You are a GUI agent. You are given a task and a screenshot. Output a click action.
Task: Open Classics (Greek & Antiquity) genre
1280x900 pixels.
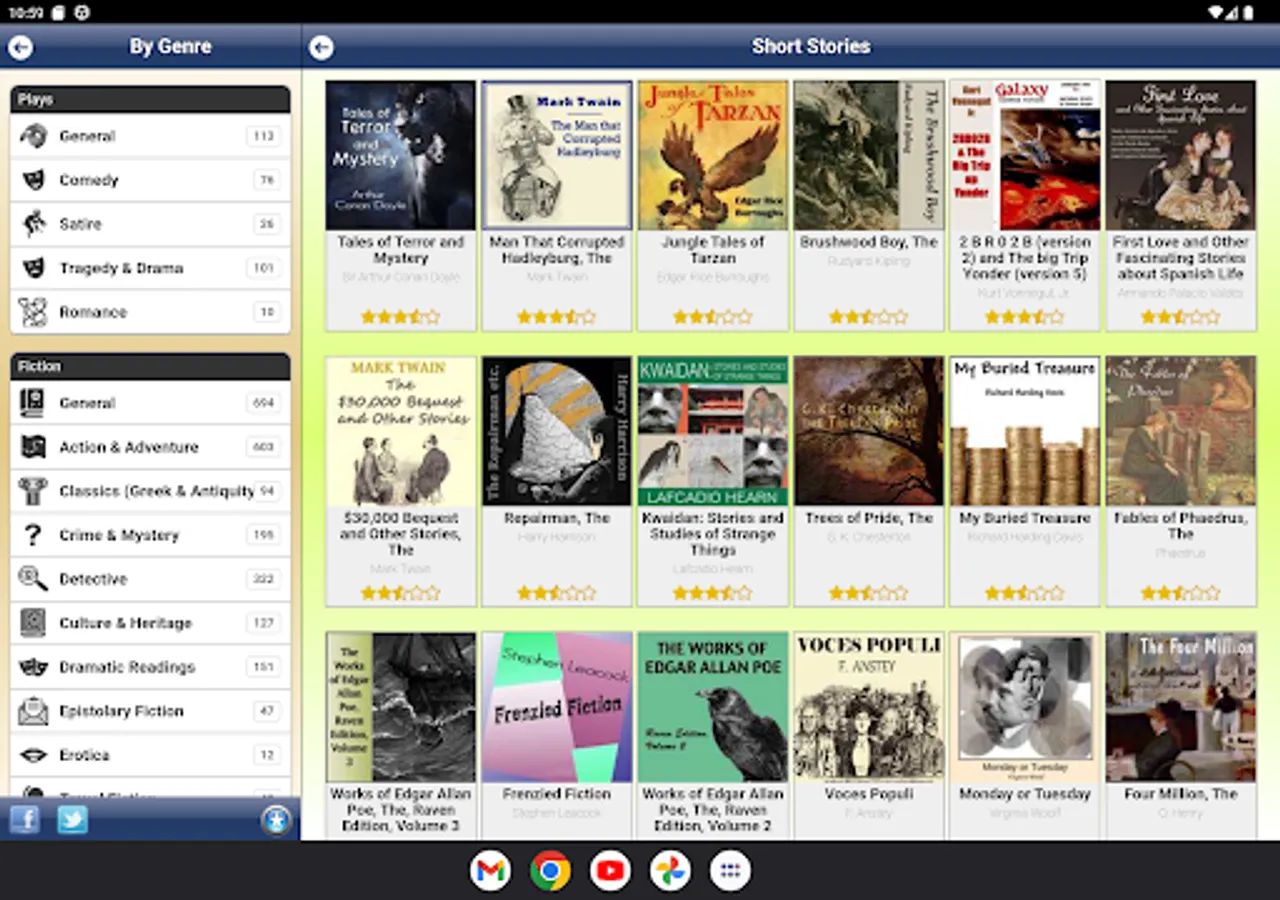(x=150, y=491)
